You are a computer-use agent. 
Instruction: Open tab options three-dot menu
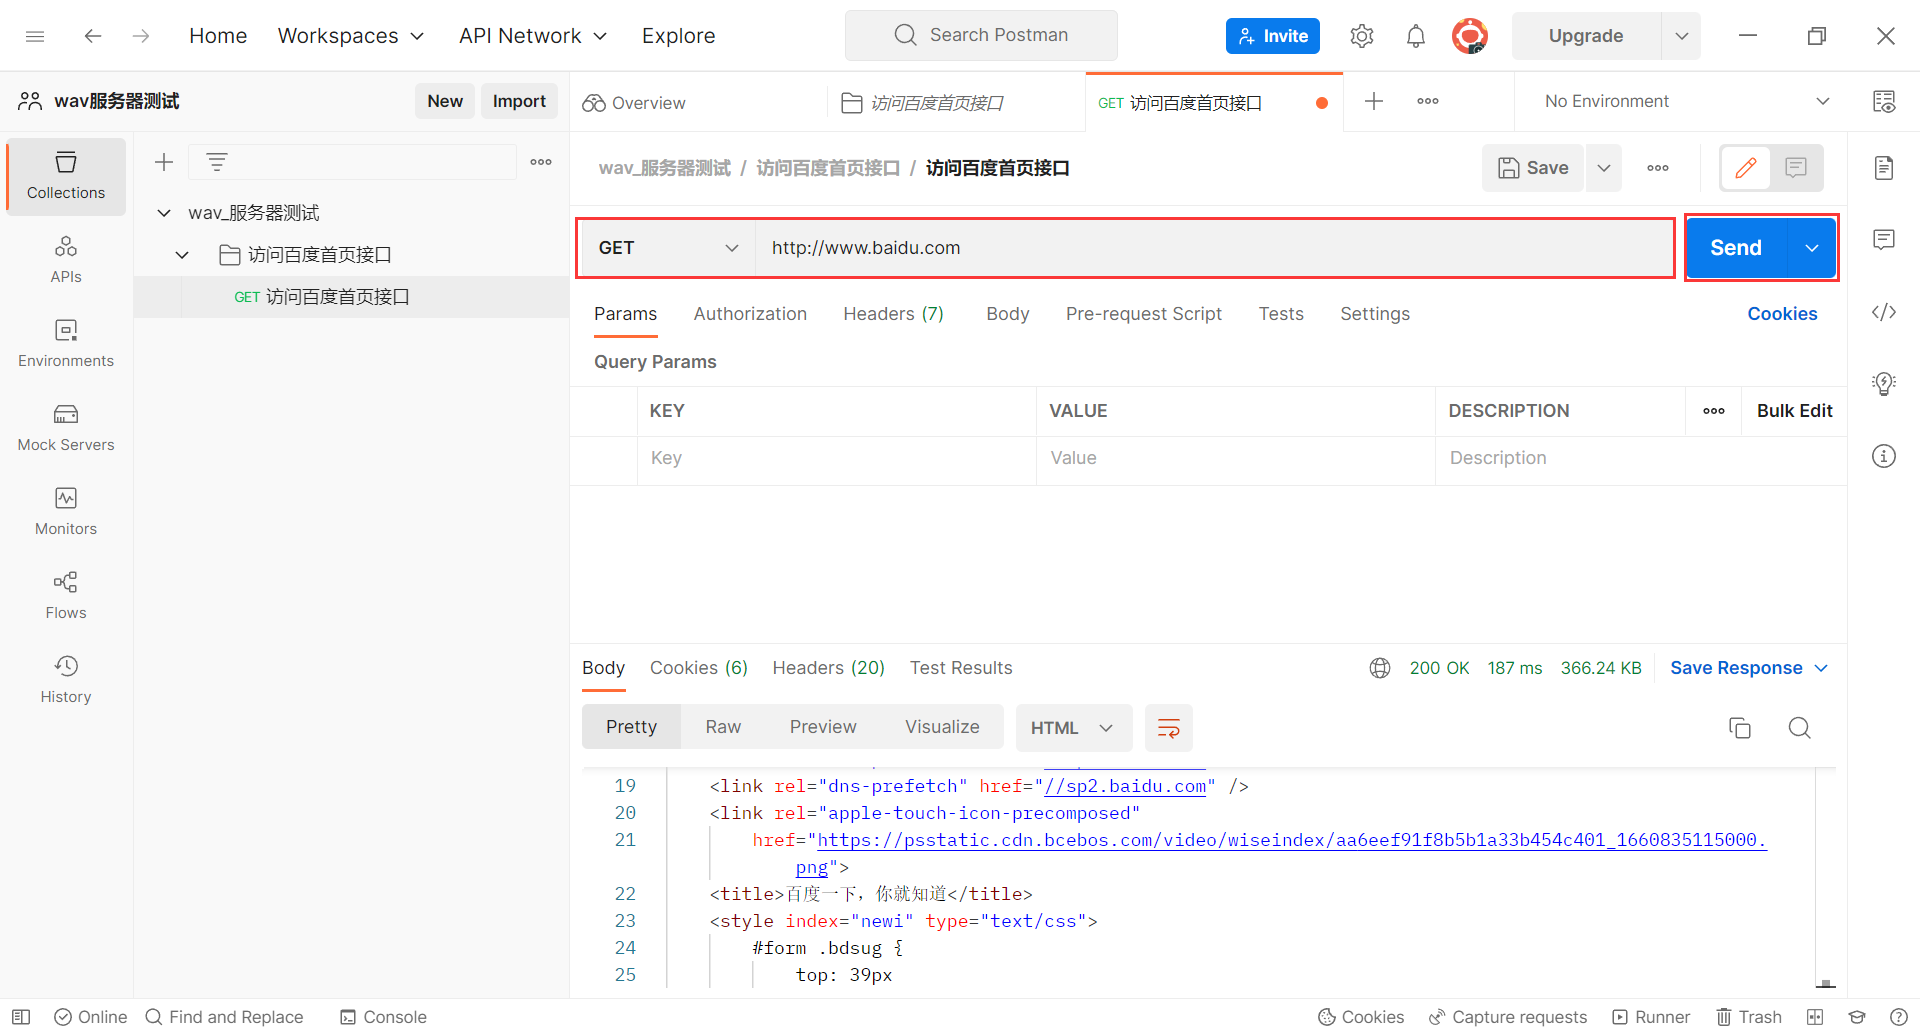coord(1428,101)
